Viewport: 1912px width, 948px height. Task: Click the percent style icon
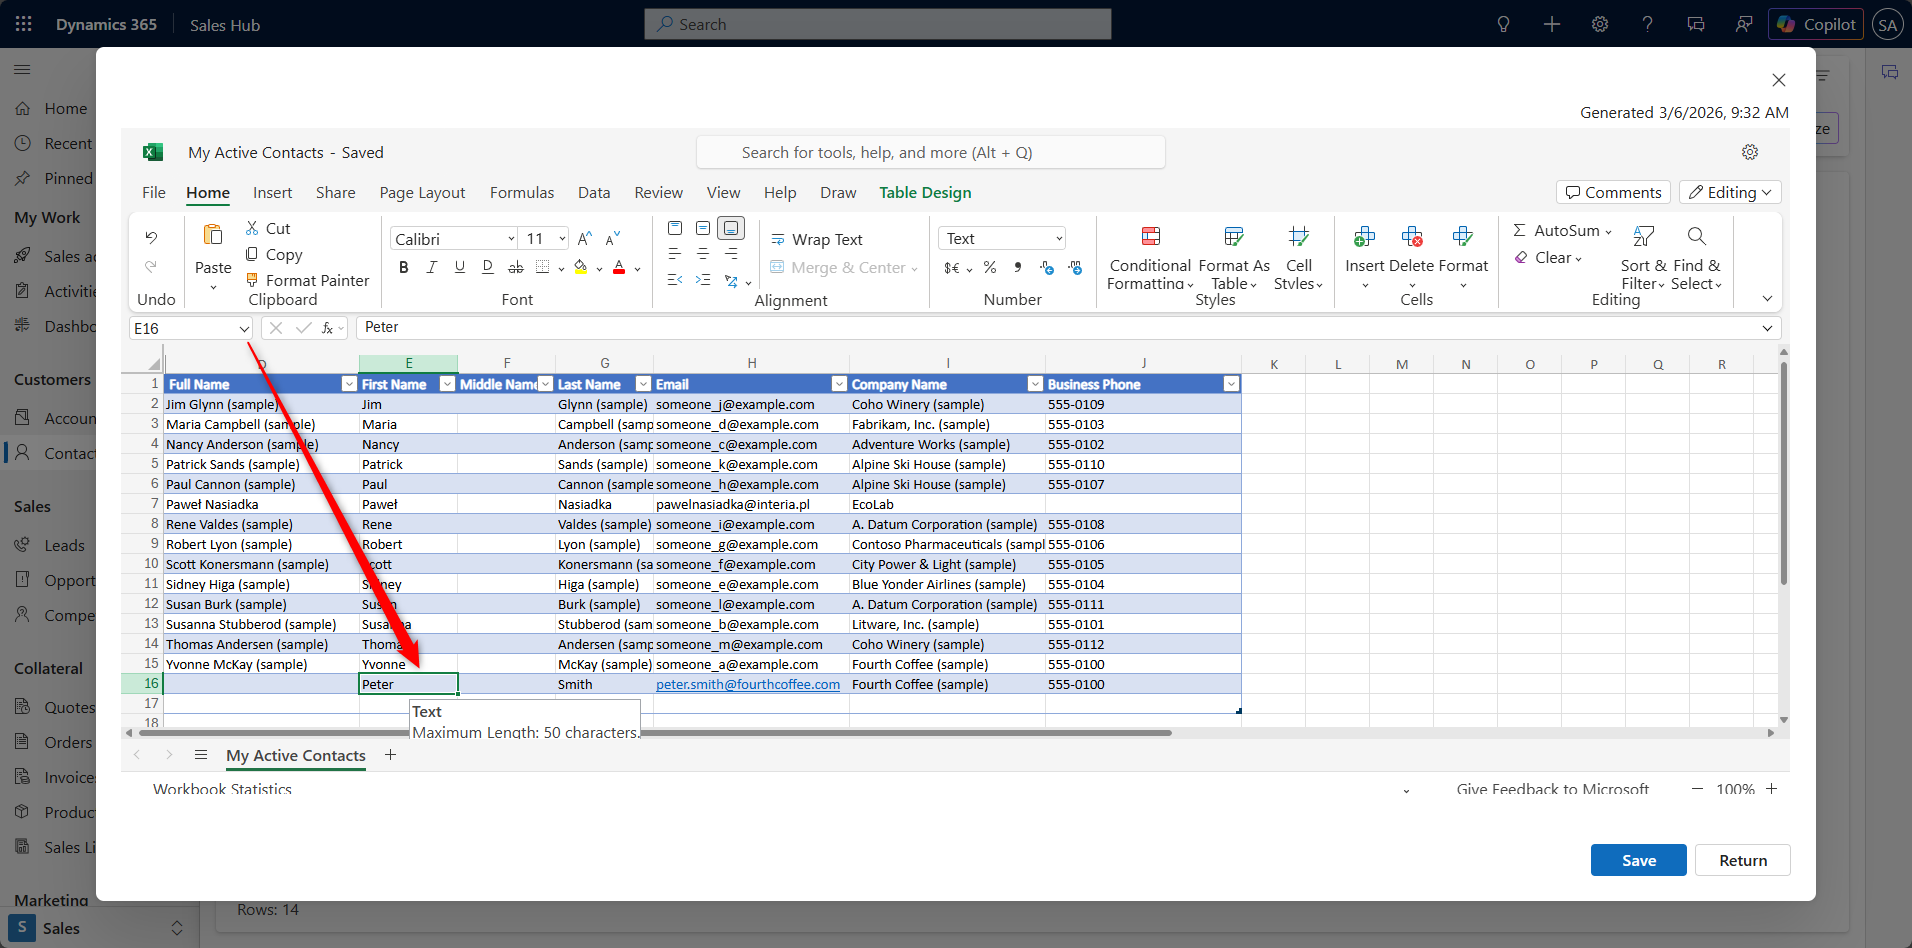tap(989, 268)
